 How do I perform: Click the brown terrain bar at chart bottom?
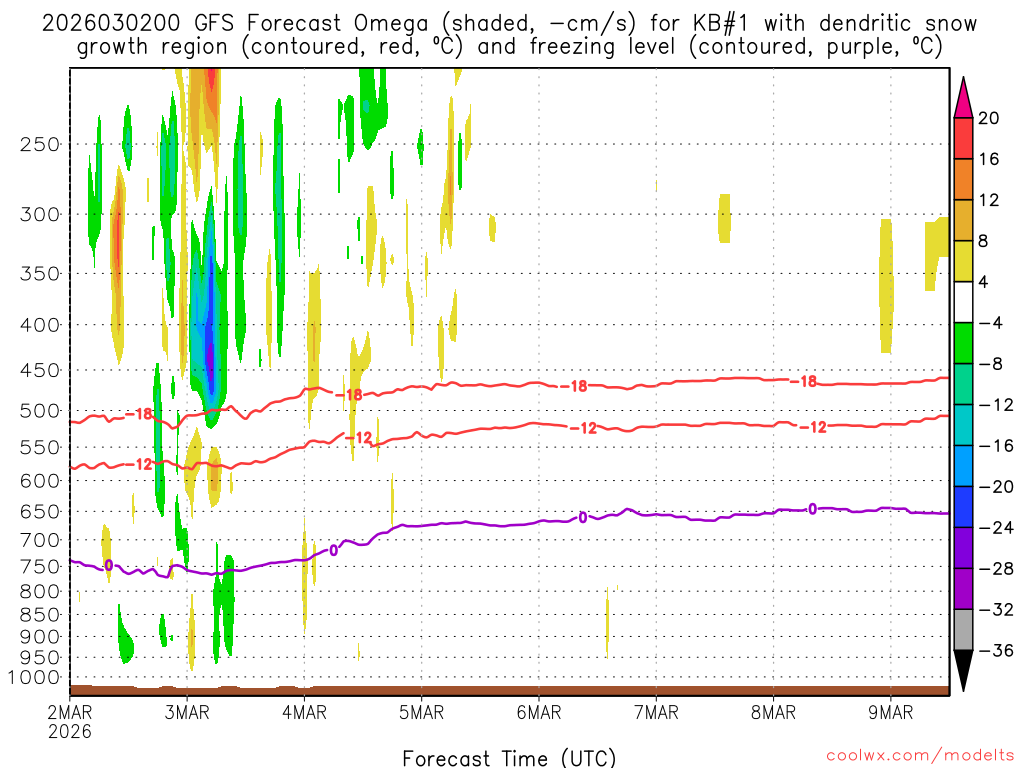pyautogui.click(x=509, y=690)
